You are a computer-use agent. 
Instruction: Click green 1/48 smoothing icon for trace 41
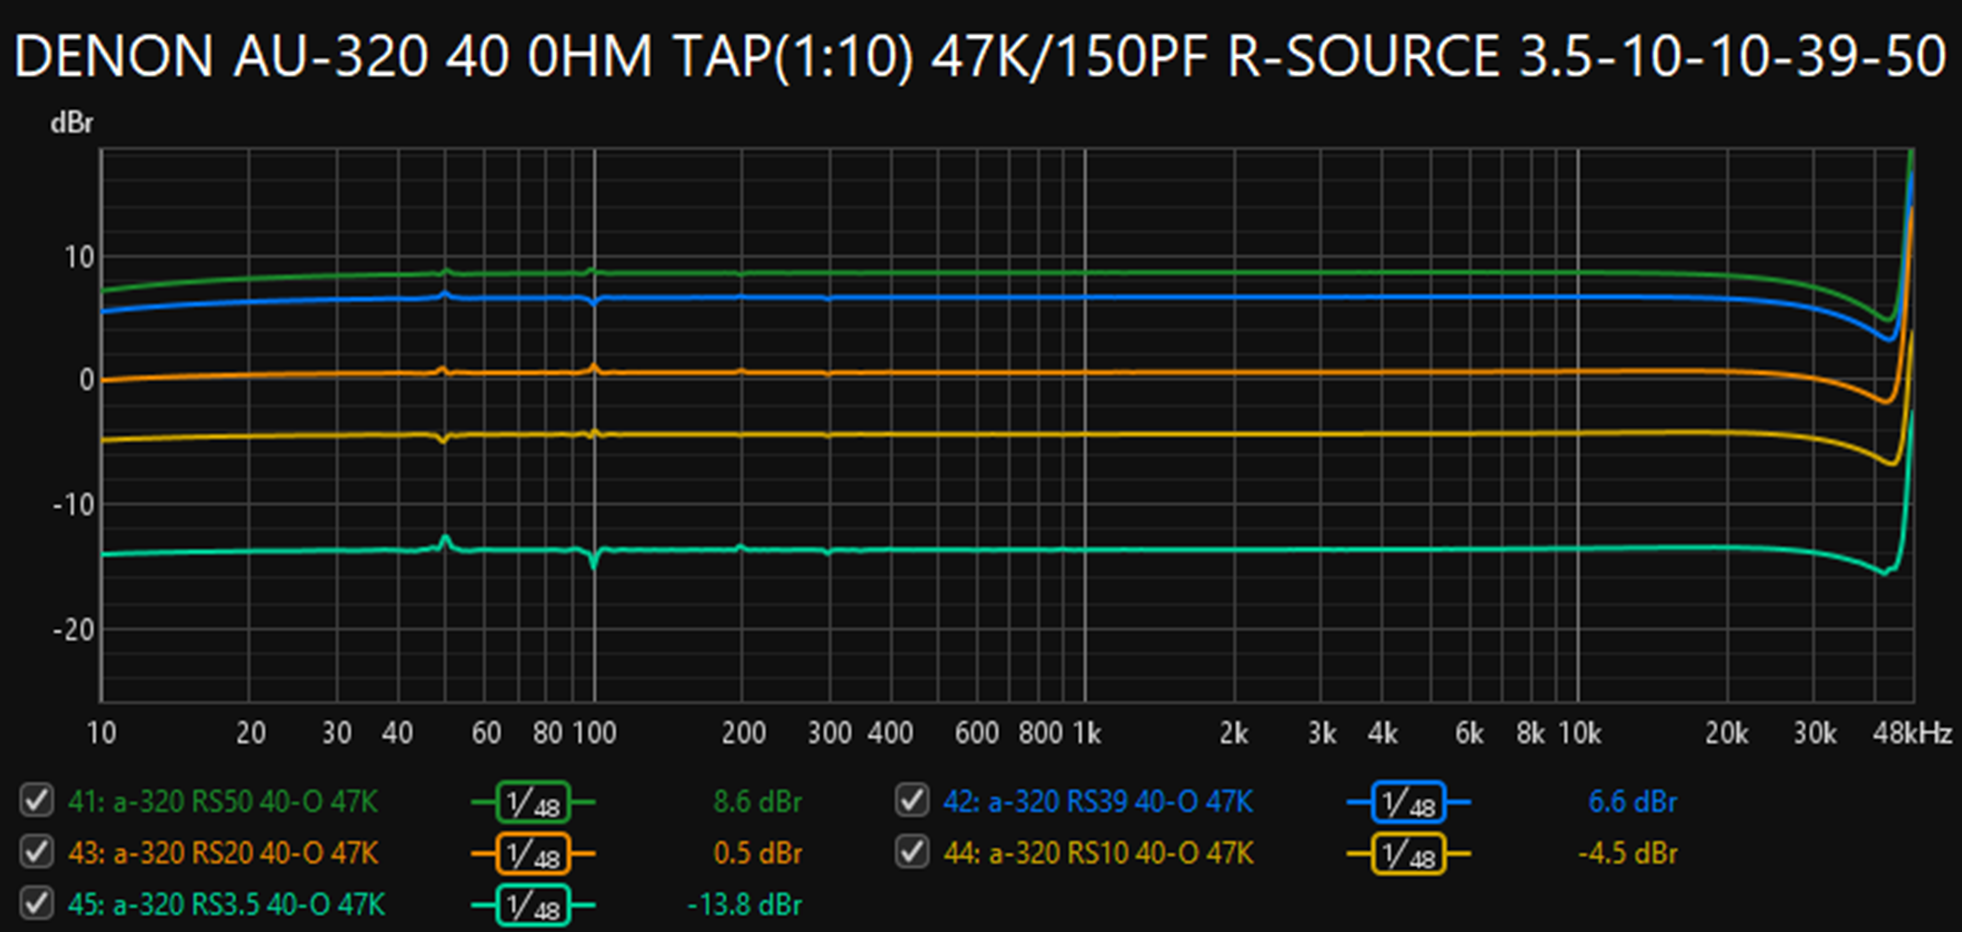click(x=533, y=802)
